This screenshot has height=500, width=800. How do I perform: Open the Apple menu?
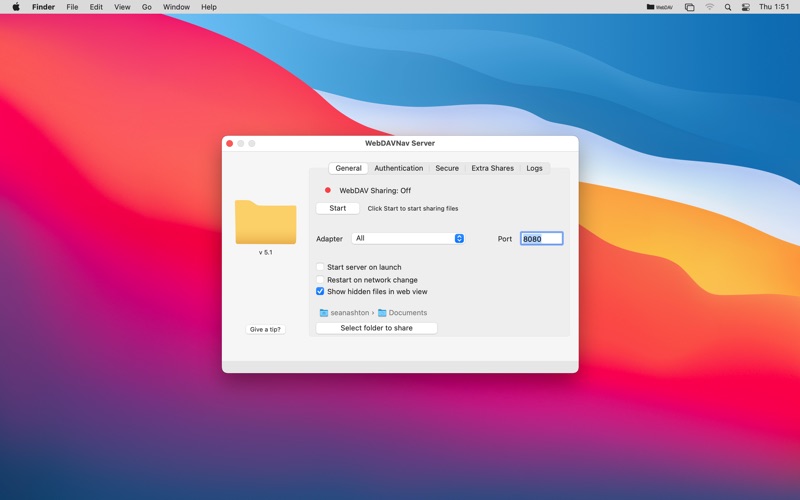point(16,7)
